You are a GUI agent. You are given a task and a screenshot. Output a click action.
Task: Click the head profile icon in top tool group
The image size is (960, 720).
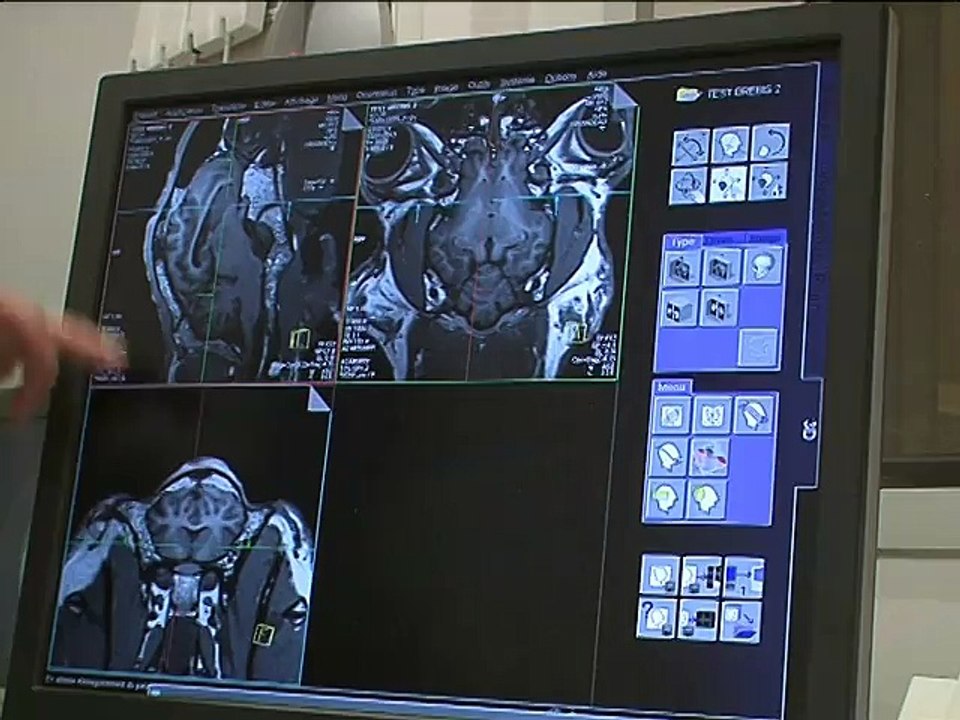731,145
